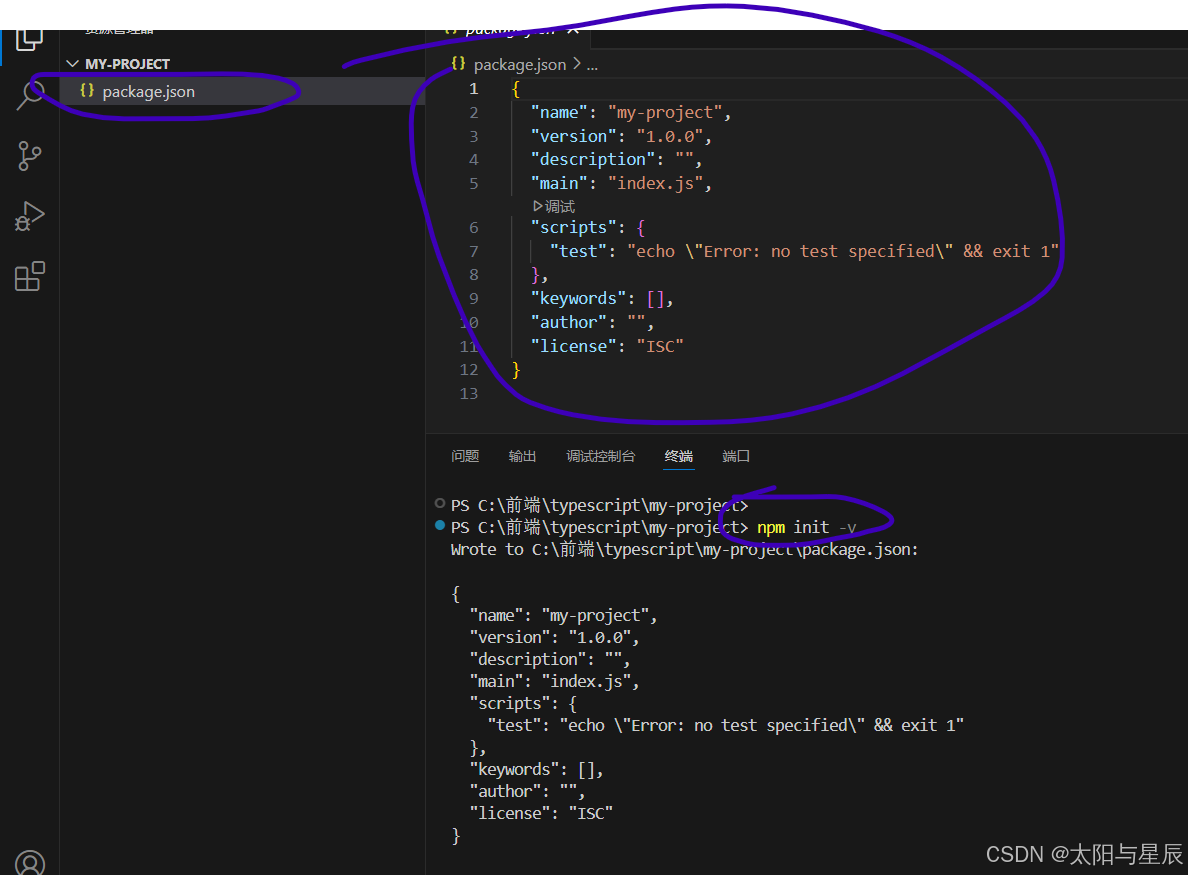Collapse the MY-PROJECT folder
The width and height of the screenshot is (1188, 875).
pyautogui.click(x=118, y=64)
